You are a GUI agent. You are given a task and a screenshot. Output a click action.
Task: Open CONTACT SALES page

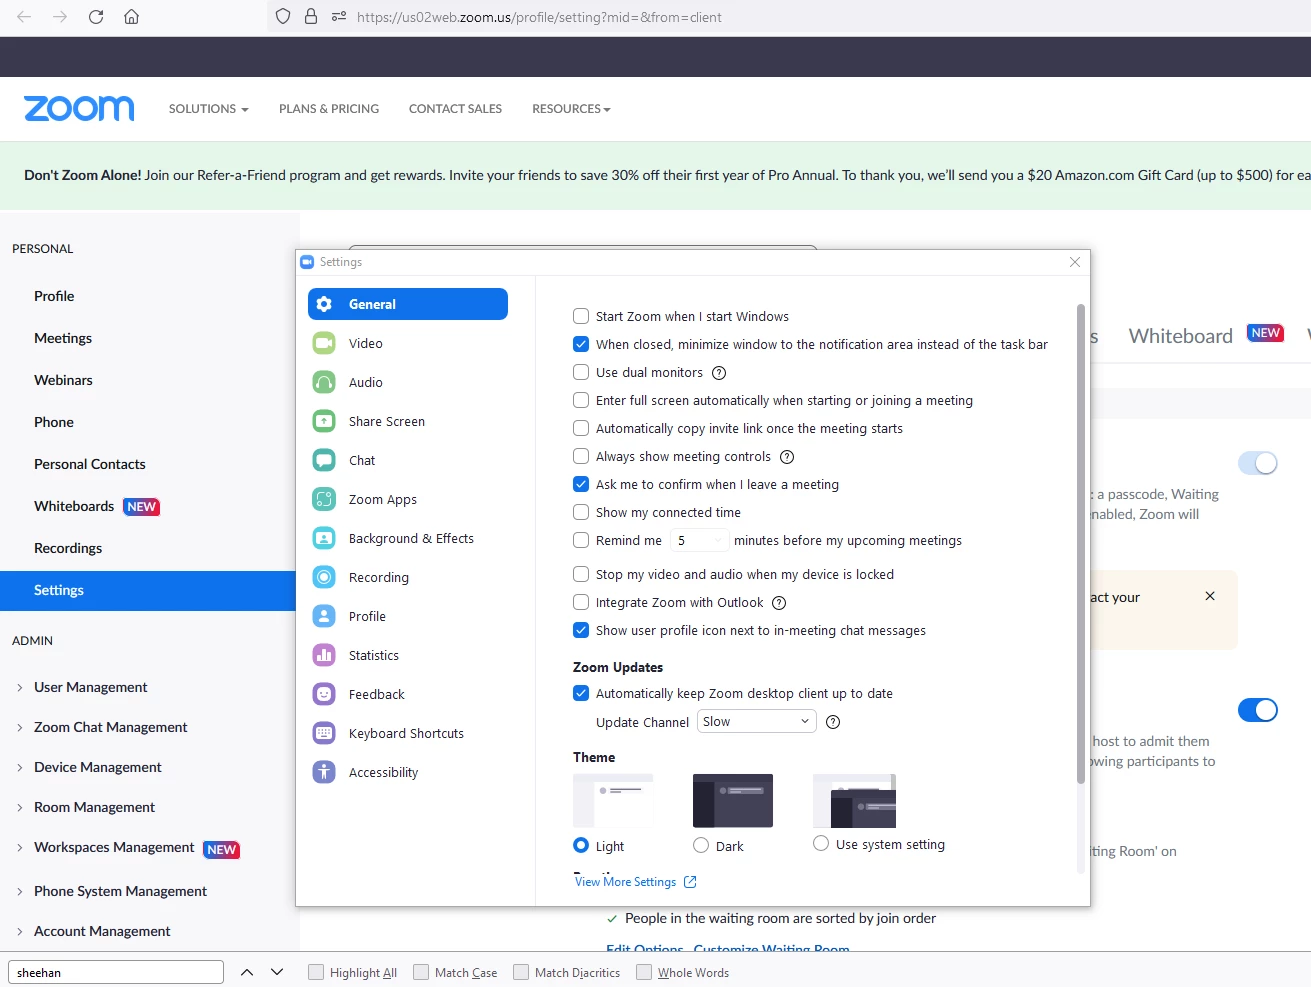[455, 108]
